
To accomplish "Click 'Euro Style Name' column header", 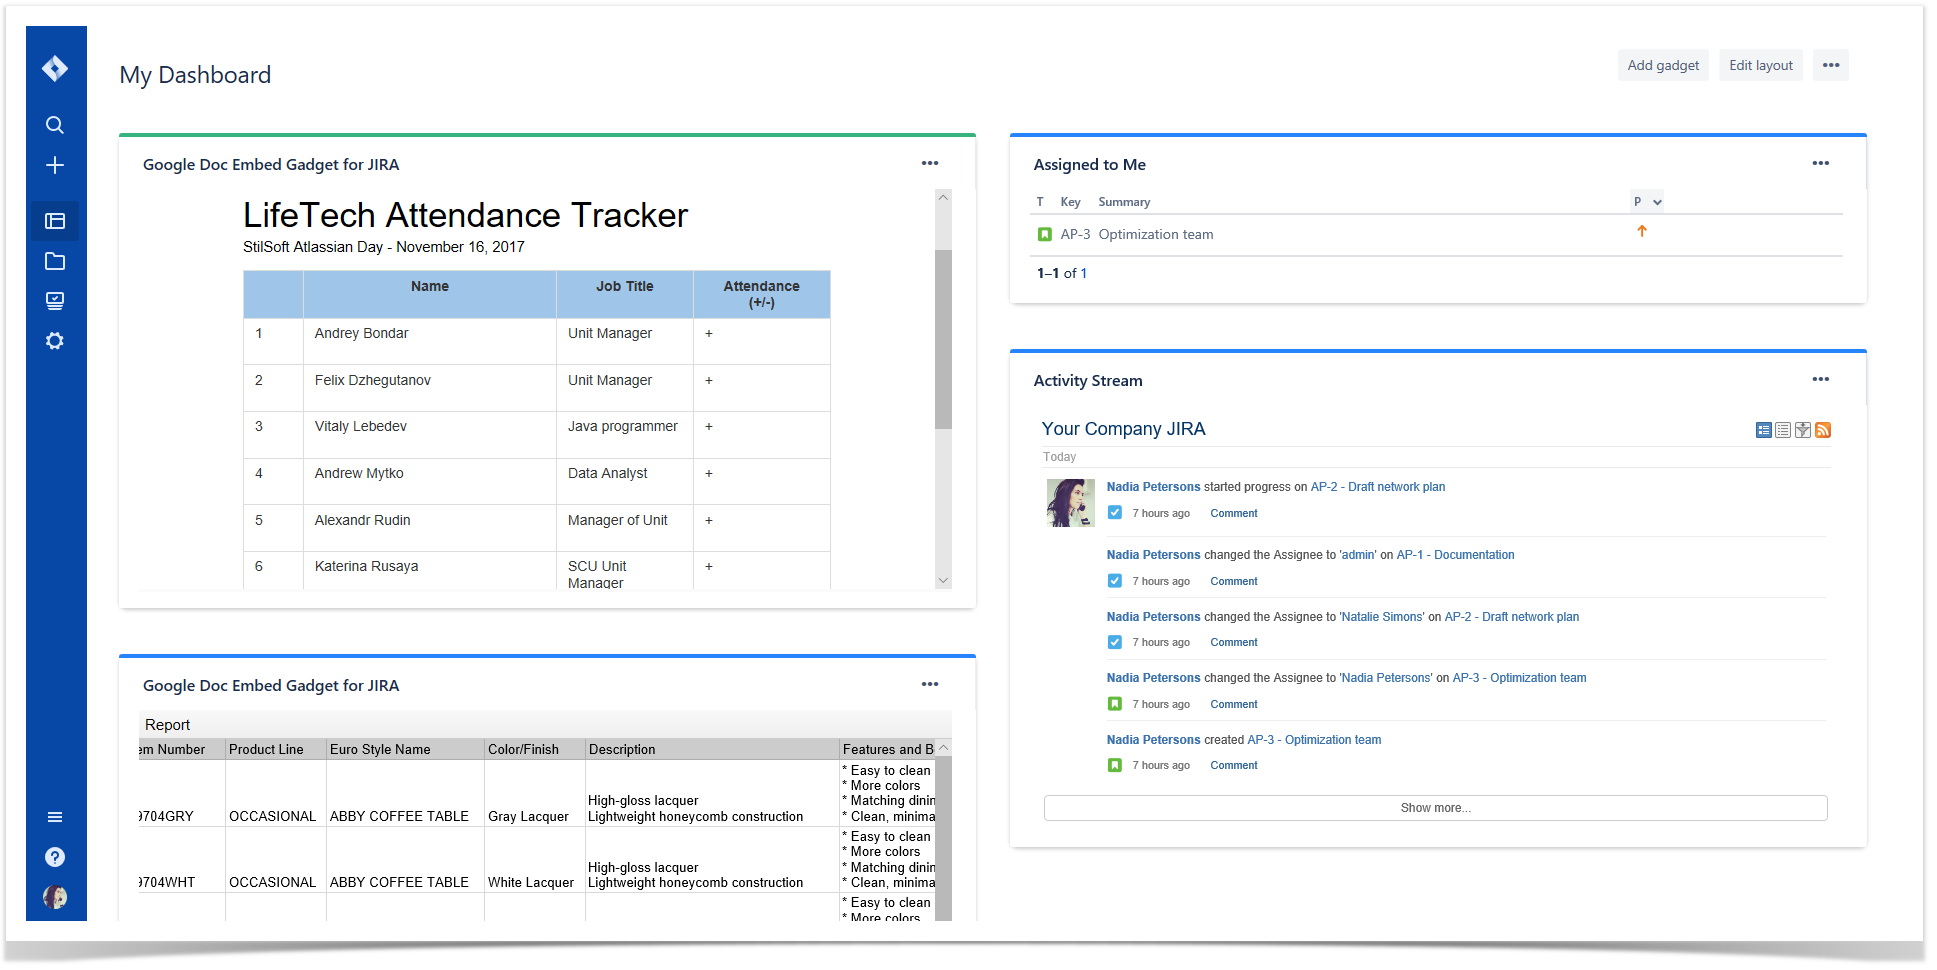I will [x=405, y=749].
